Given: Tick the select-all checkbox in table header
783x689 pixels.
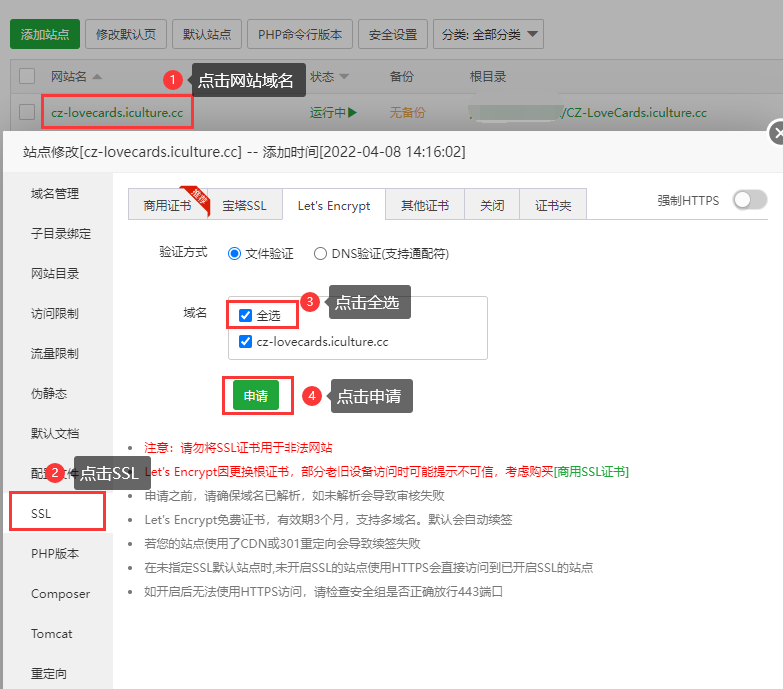Looking at the screenshot, I should [27, 76].
